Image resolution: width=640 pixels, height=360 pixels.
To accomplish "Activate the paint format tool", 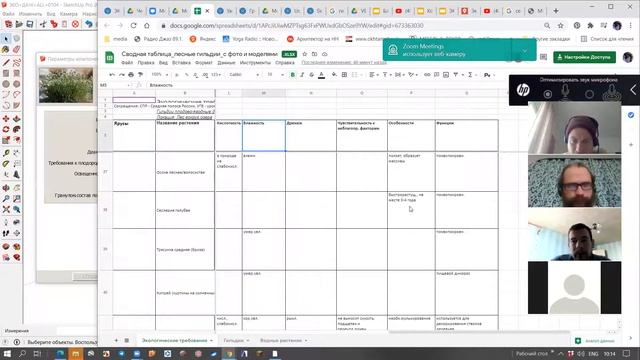I will coord(140,75).
